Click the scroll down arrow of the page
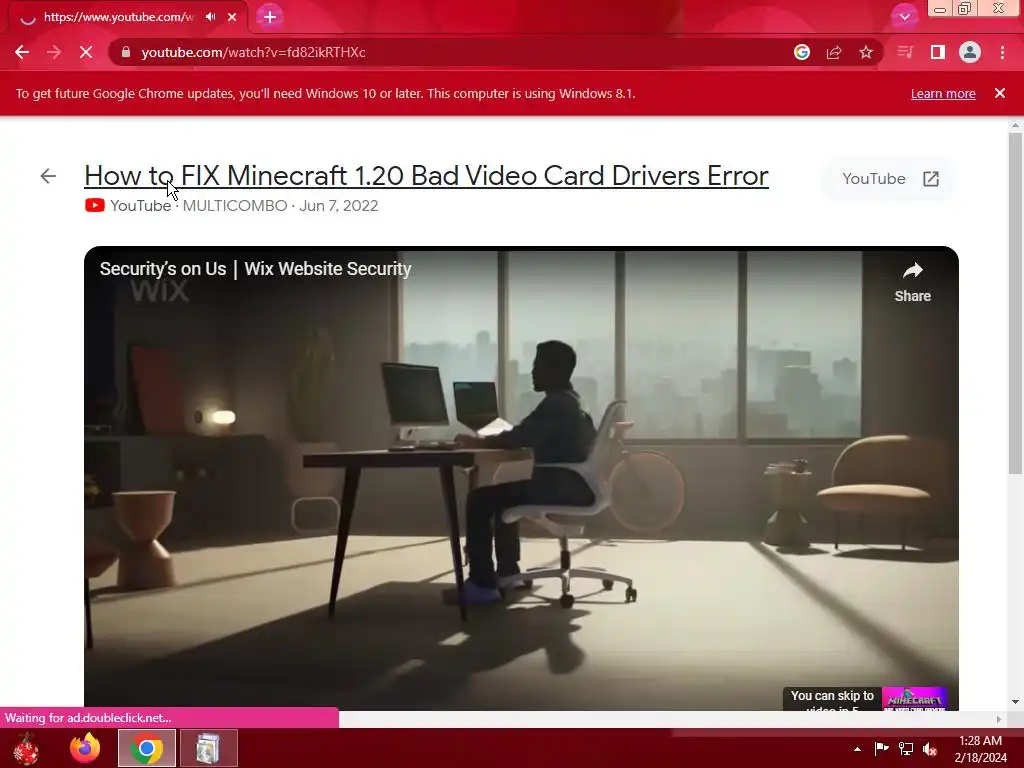This screenshot has width=1024, height=768. 1015,703
